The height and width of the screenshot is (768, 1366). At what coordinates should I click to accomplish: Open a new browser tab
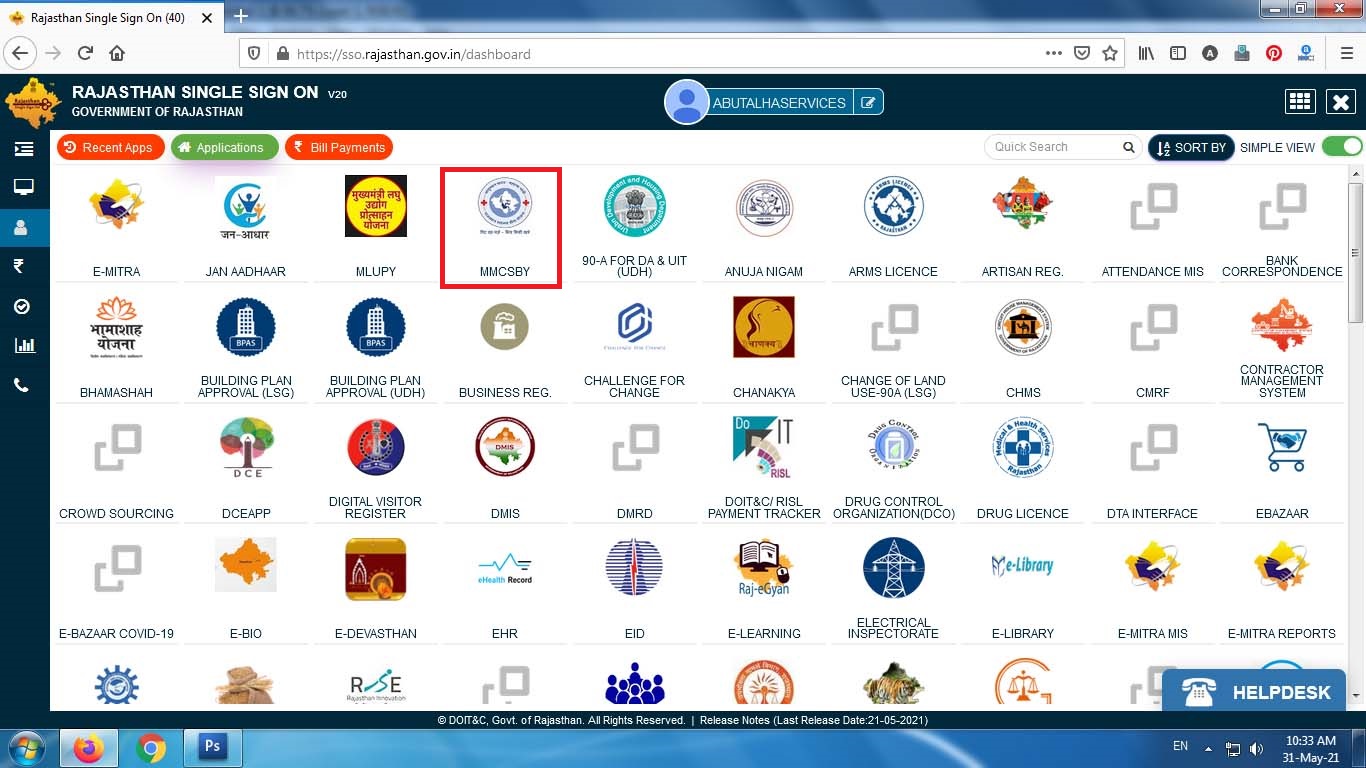tap(241, 16)
